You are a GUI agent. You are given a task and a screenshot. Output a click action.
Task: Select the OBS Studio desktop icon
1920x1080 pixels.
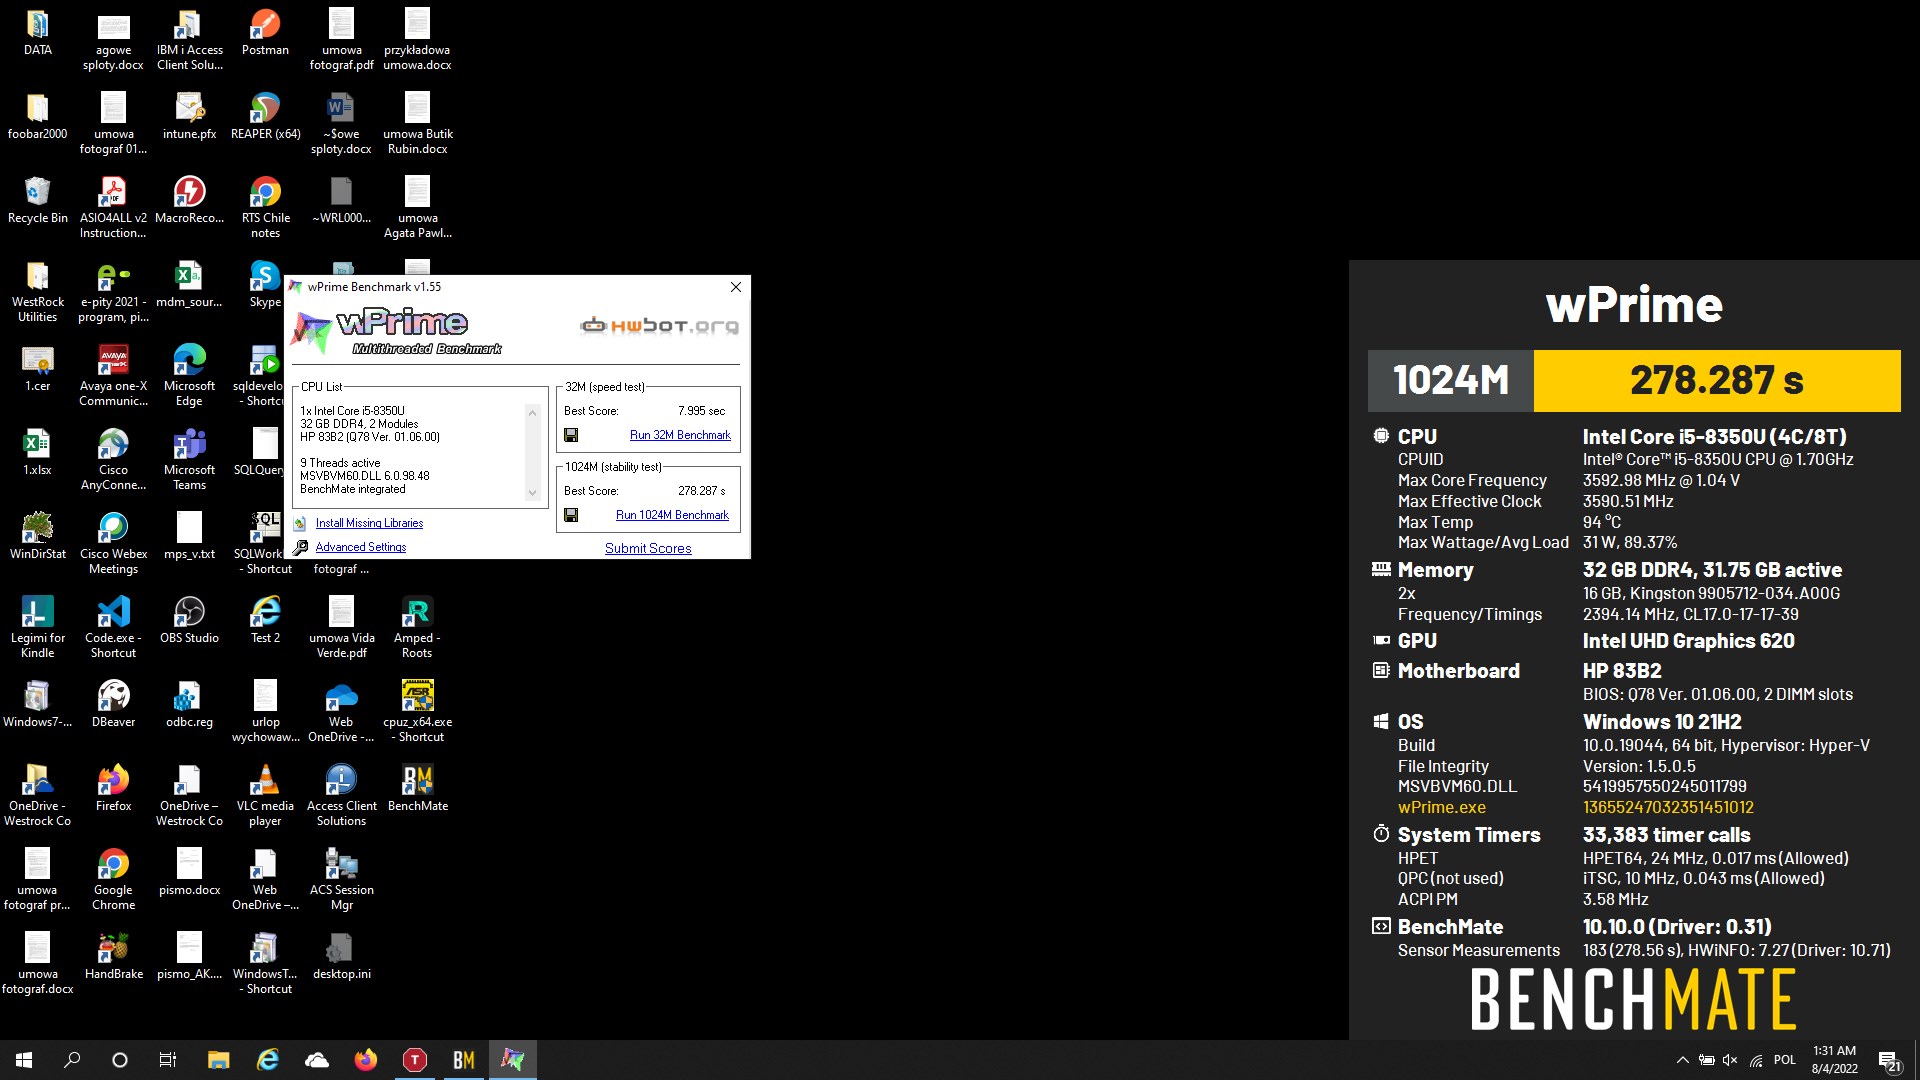189,621
